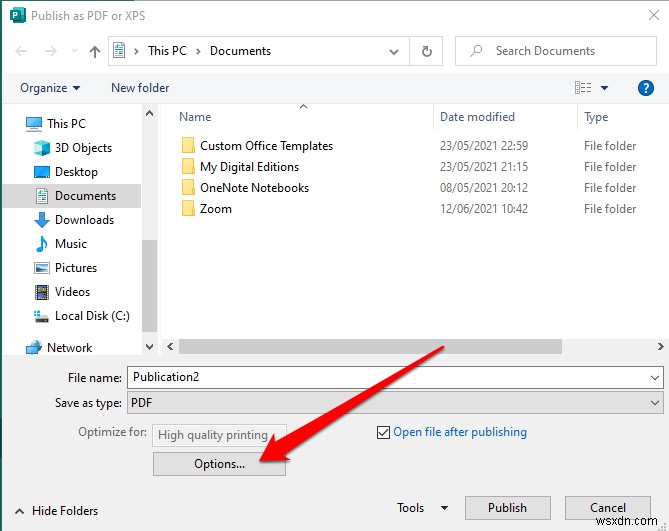
Task: Click navigation pane scroll up arrow
Action: [x=149, y=113]
